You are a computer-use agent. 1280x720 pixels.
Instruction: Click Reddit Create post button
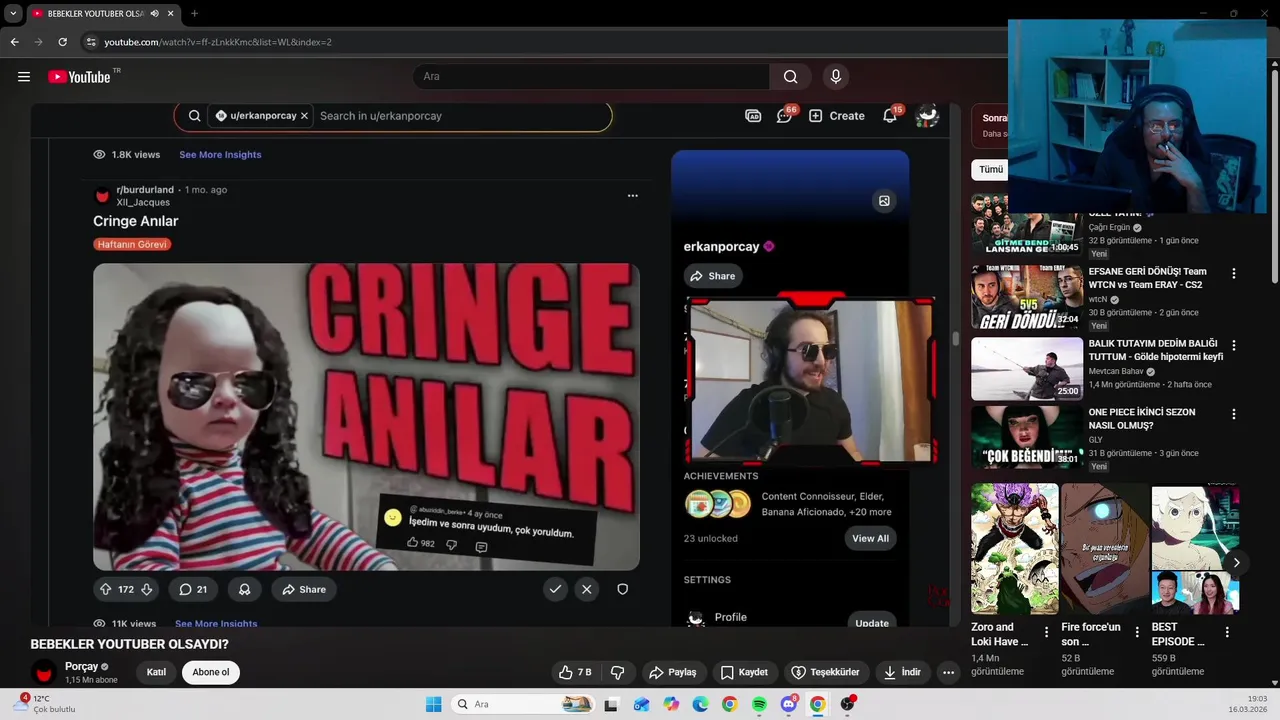[x=837, y=116]
